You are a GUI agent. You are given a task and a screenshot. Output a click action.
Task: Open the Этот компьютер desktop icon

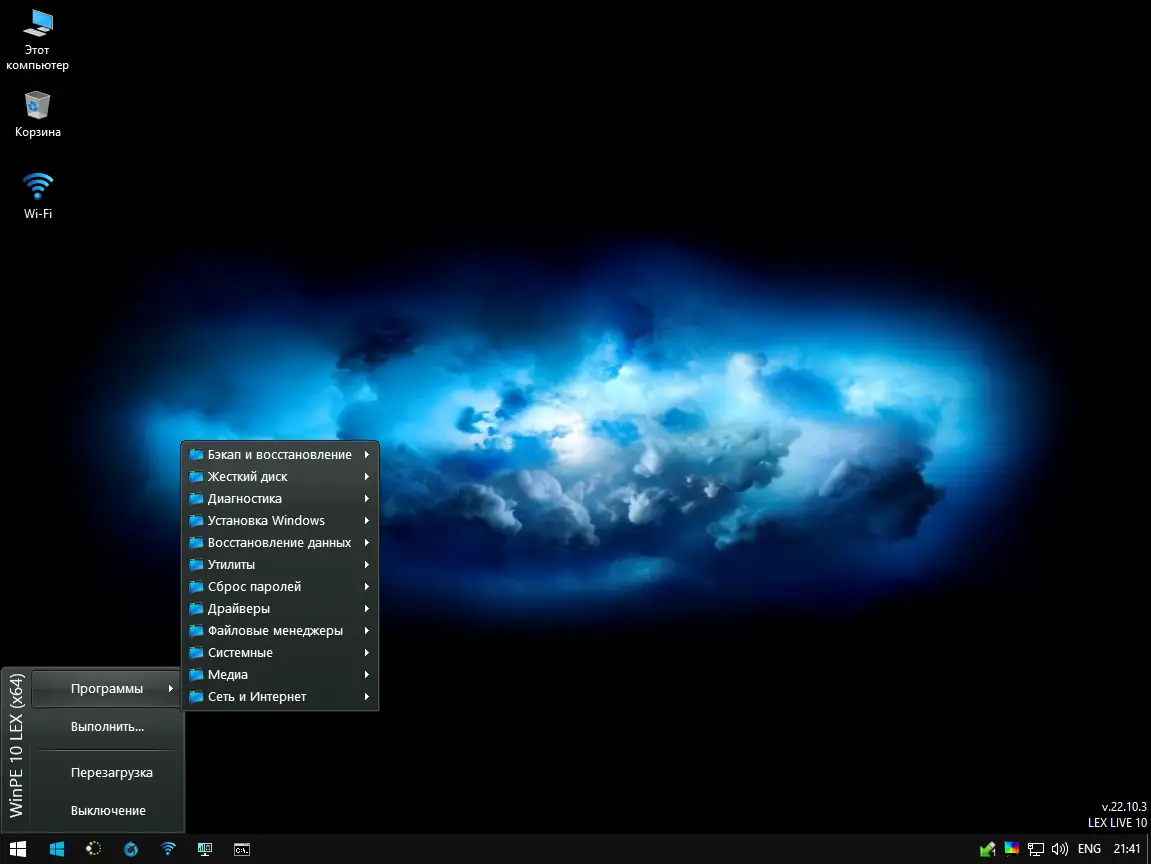click(37, 40)
